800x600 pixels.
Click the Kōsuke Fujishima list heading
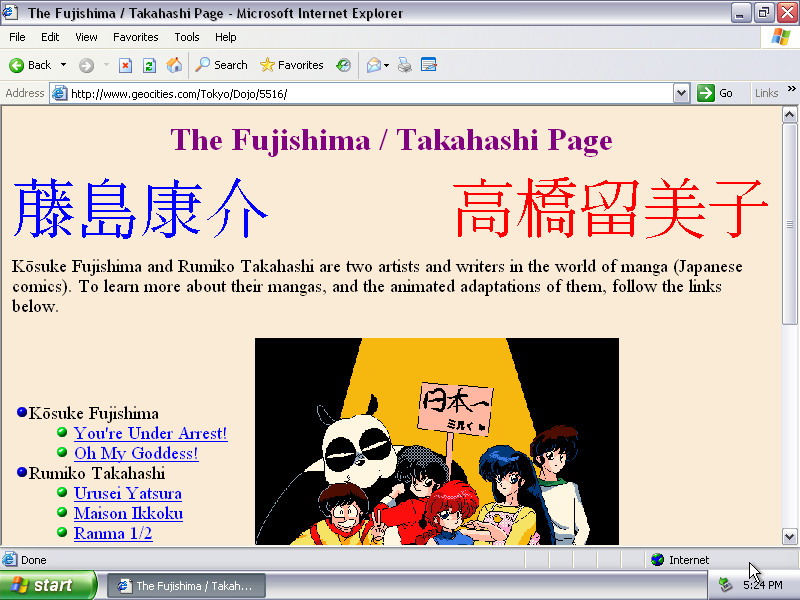tap(93, 414)
